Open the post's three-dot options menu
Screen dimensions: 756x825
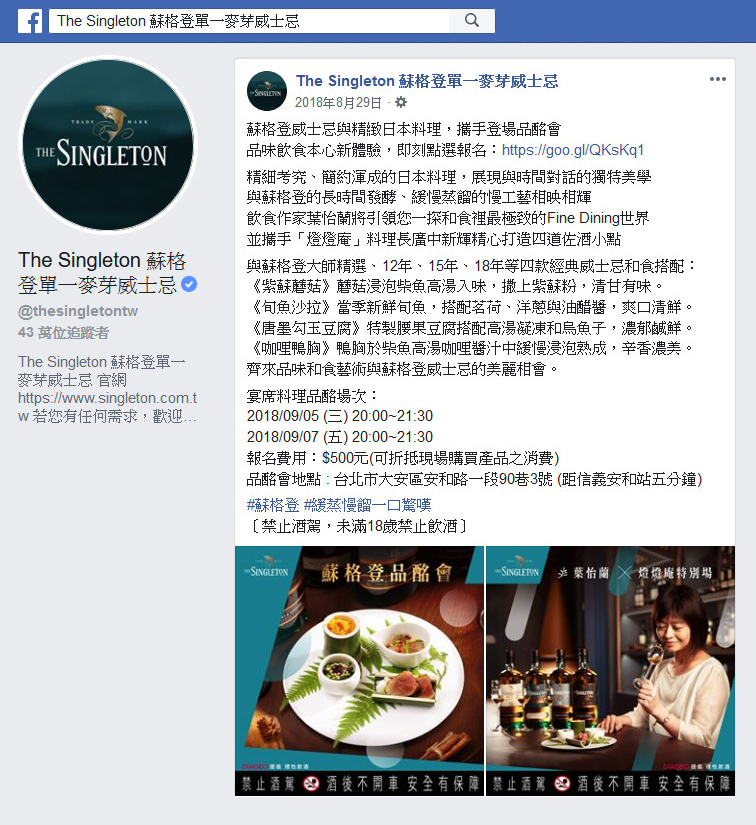point(718,79)
